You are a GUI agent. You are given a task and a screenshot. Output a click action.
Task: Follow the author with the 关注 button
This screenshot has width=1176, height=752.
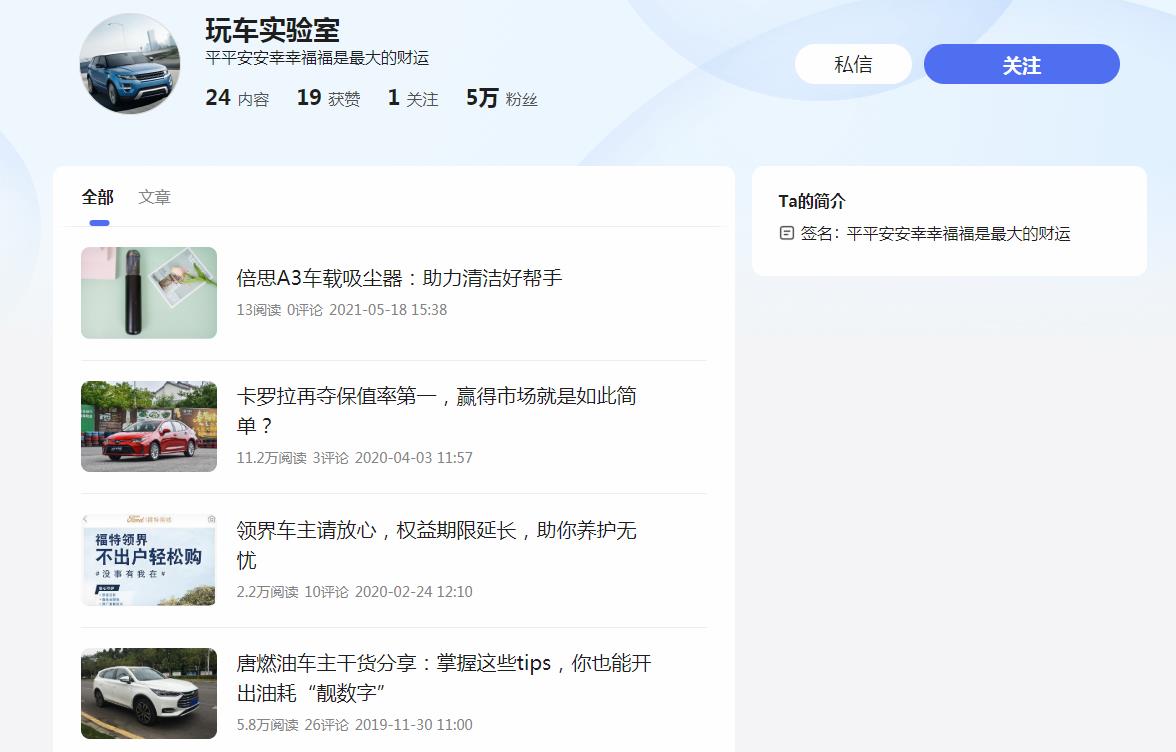tap(1022, 64)
